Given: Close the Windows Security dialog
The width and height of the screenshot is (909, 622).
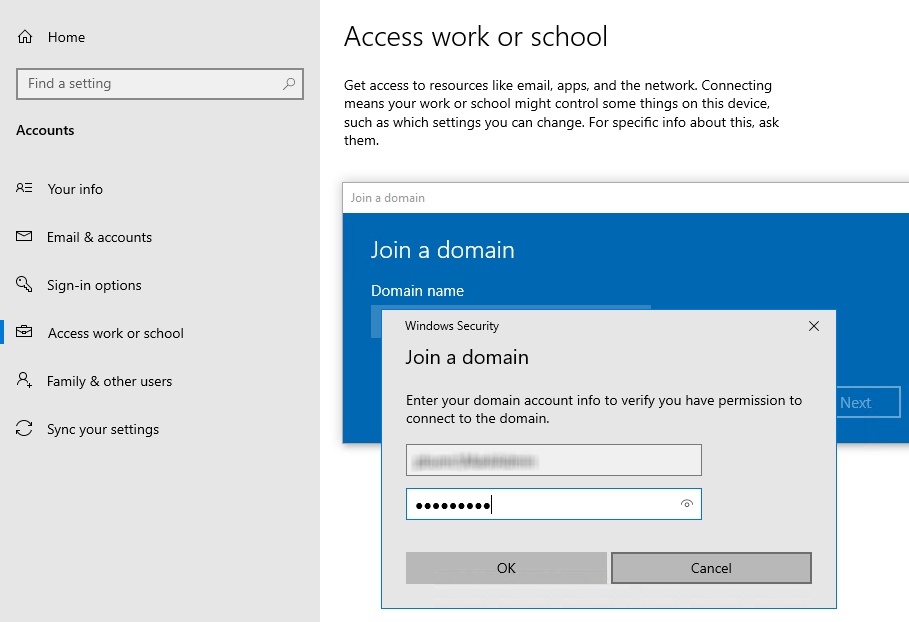Looking at the screenshot, I should (x=813, y=326).
